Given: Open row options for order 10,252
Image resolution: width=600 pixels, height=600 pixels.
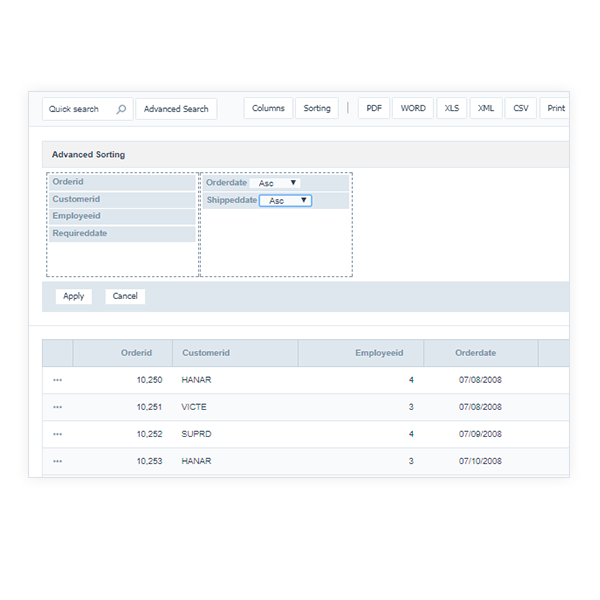Looking at the screenshot, I should [x=57, y=434].
